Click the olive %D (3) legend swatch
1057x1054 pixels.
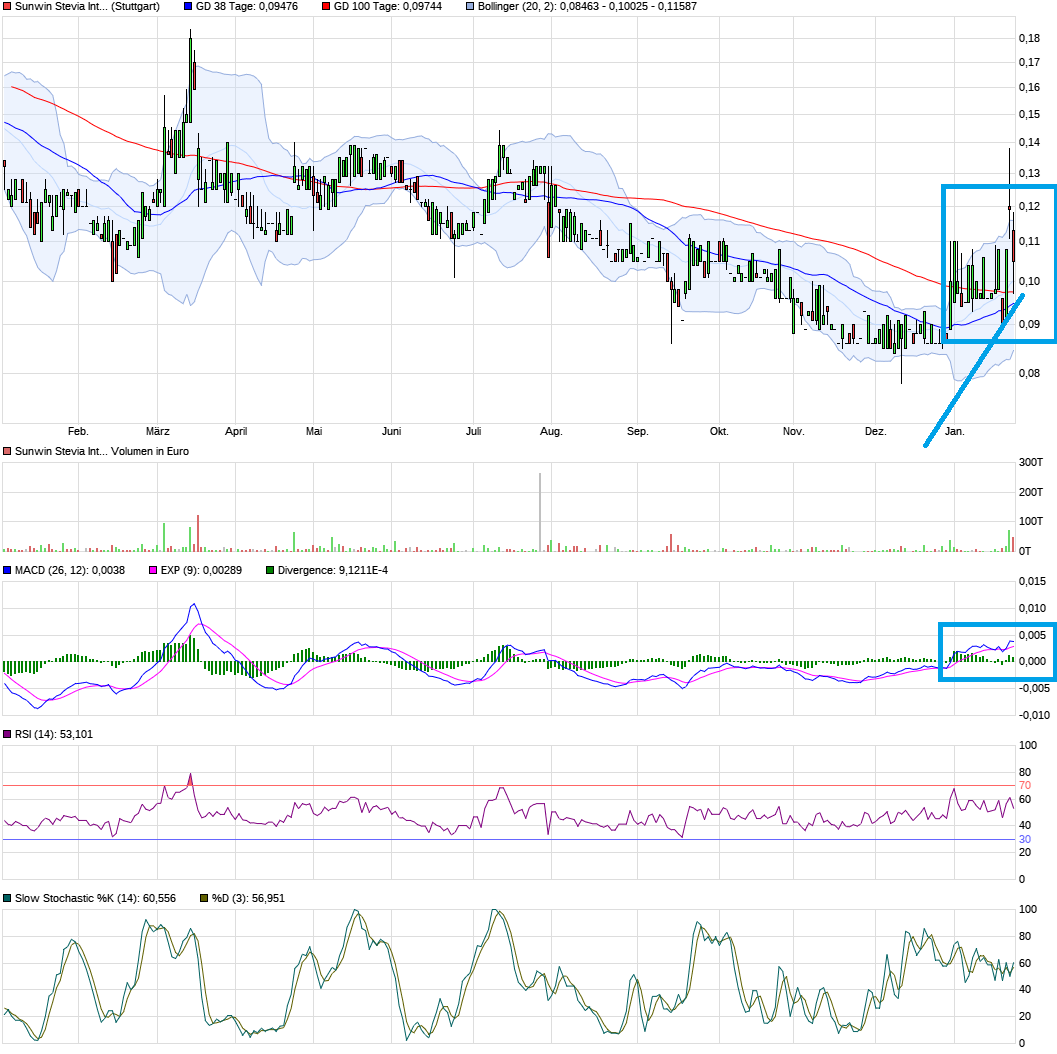(x=204, y=898)
